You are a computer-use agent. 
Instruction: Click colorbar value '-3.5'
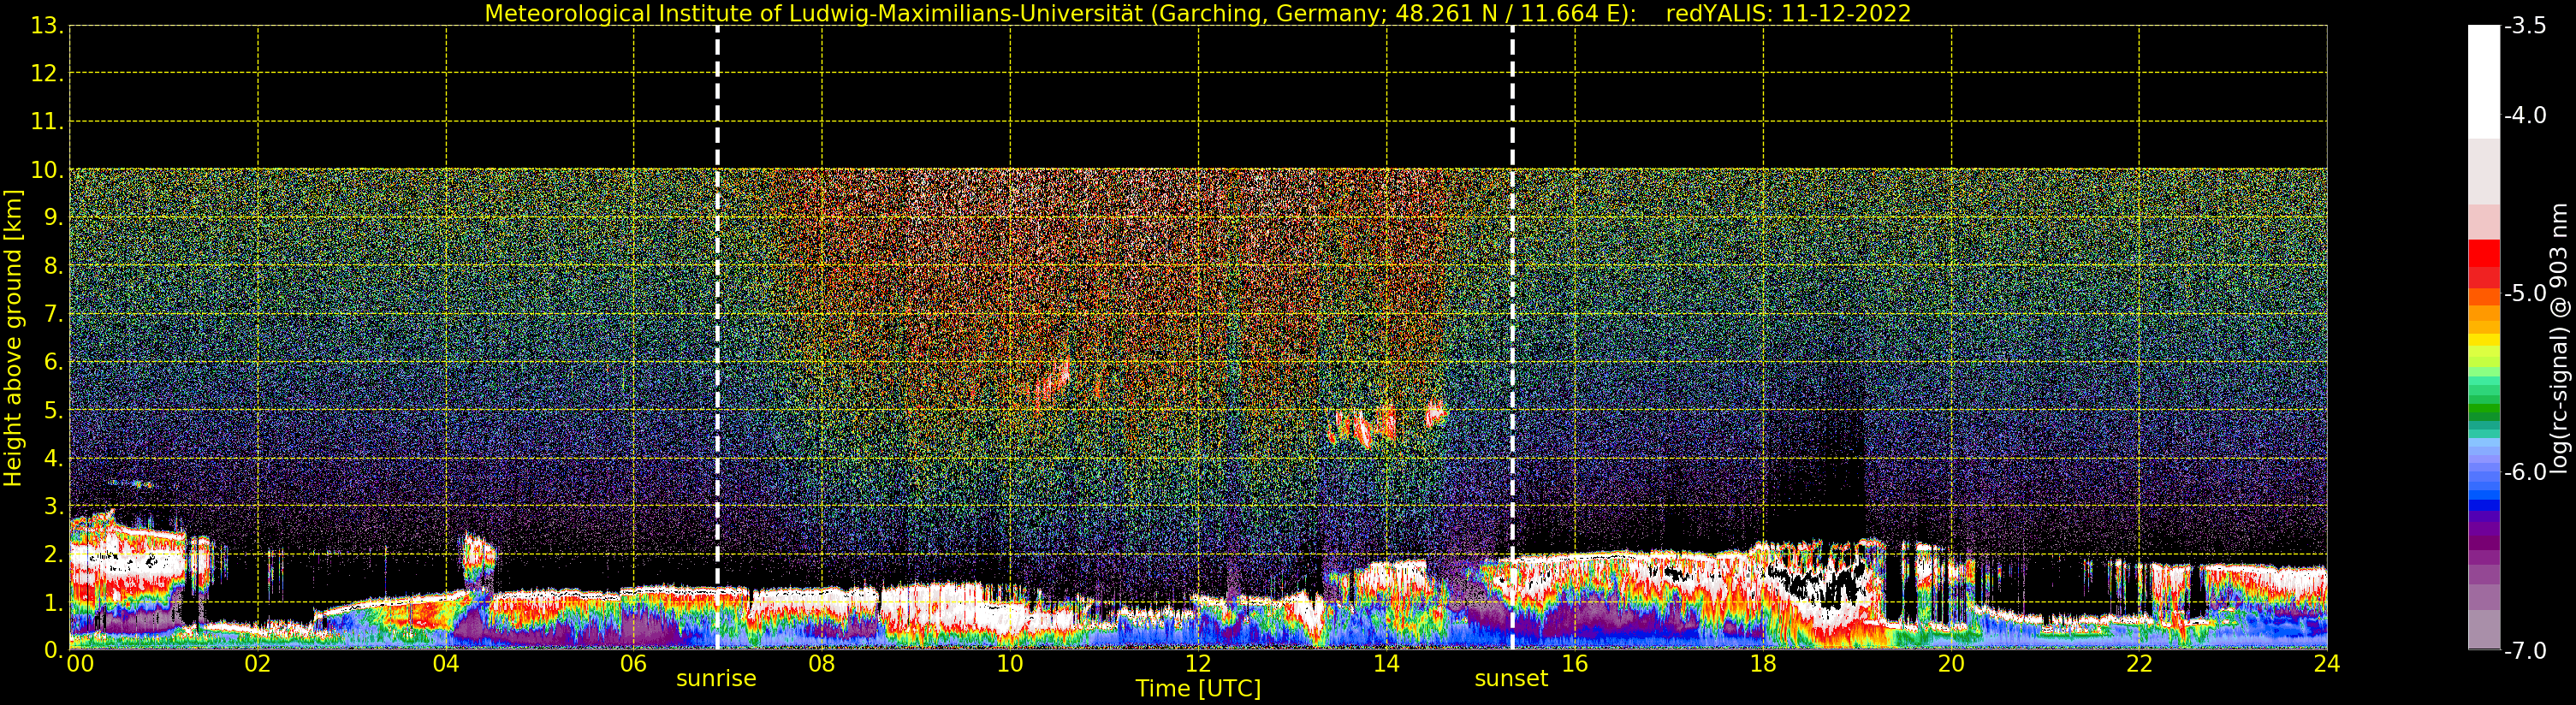pyautogui.click(x=2525, y=26)
